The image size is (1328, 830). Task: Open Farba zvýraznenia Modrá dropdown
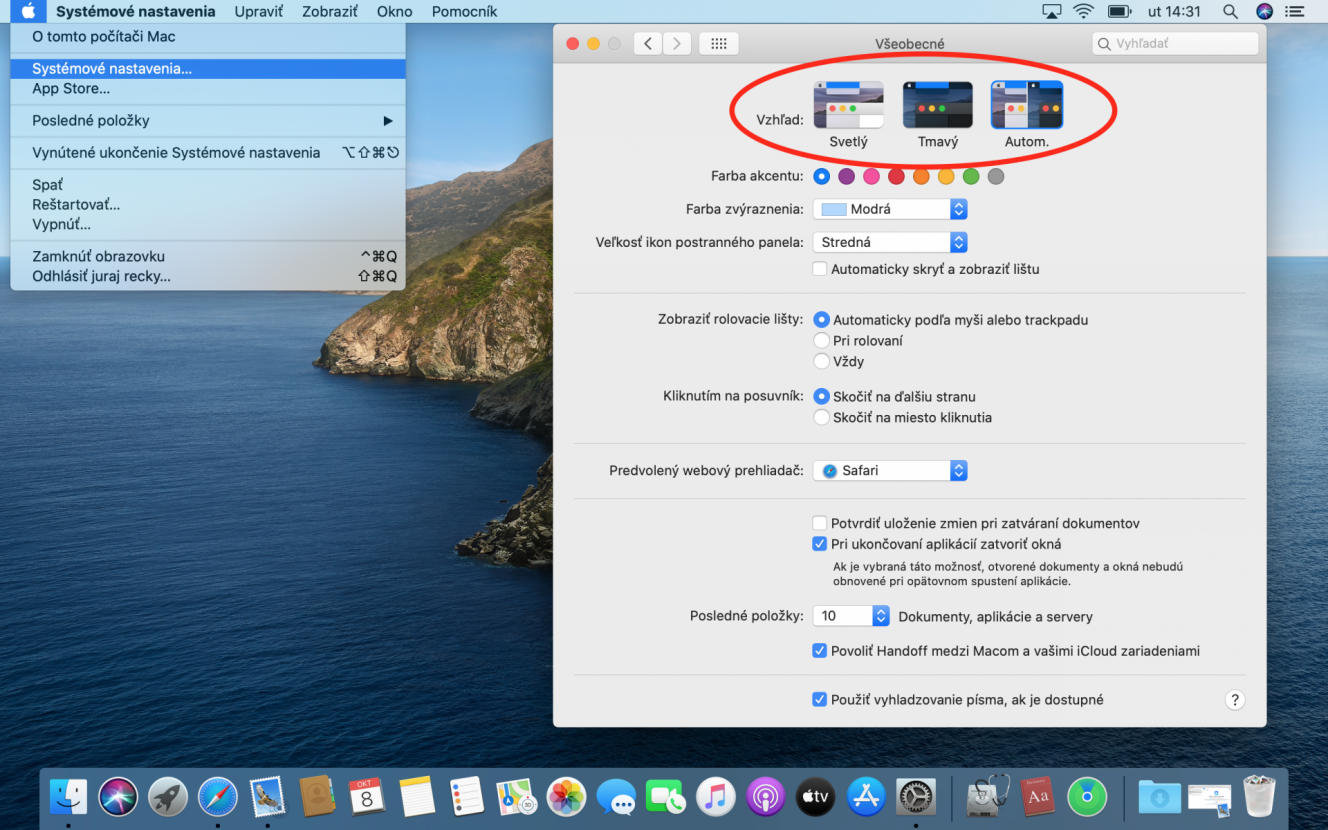click(x=890, y=209)
